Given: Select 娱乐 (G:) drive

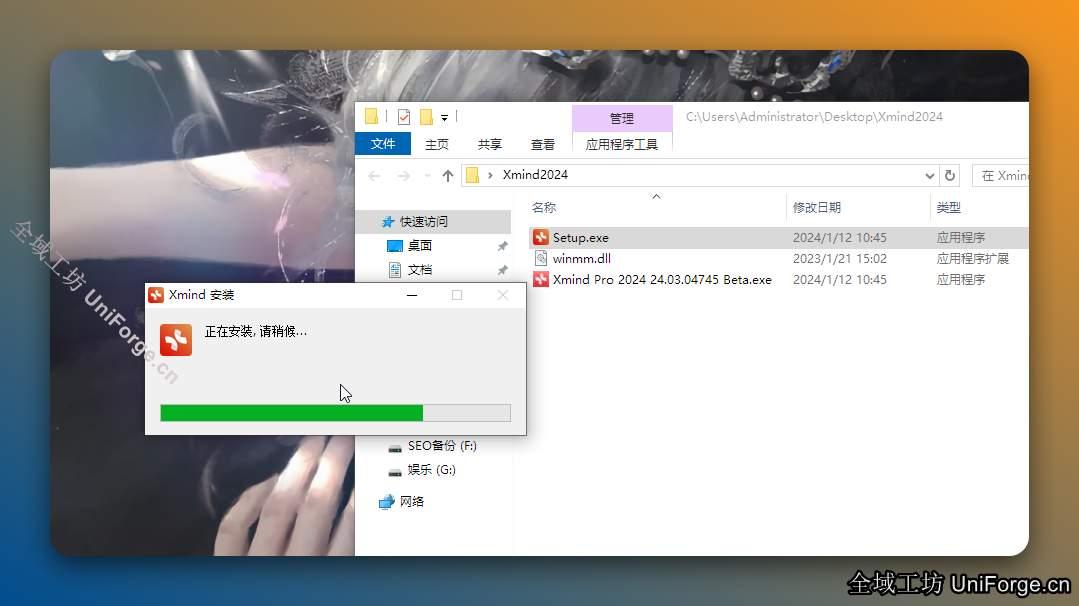Looking at the screenshot, I should (431, 470).
